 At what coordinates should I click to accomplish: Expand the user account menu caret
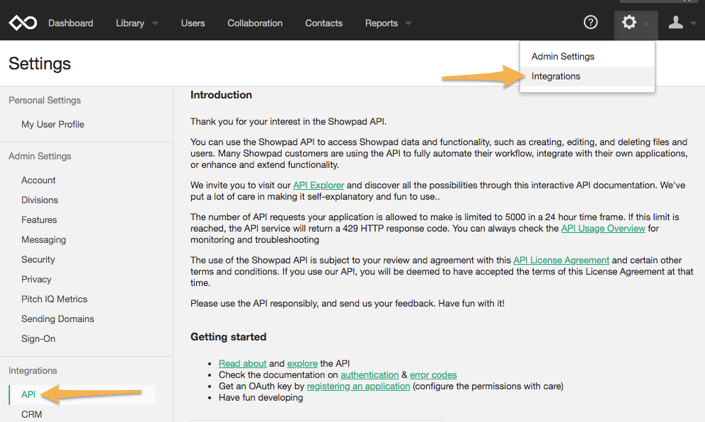(x=694, y=23)
